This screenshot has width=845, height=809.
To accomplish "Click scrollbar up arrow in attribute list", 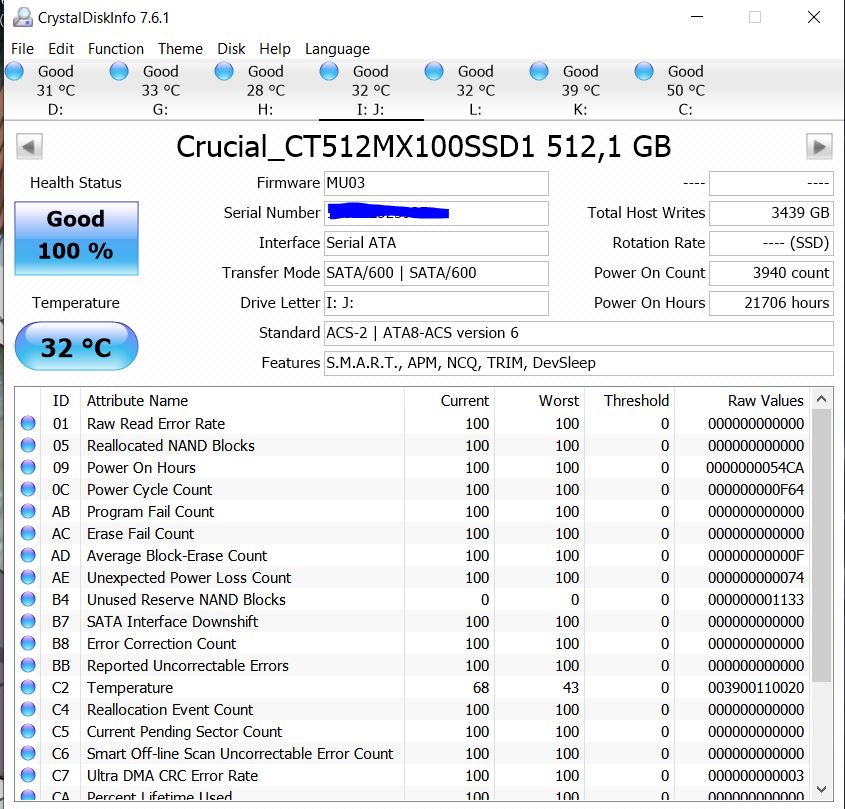I will [821, 399].
